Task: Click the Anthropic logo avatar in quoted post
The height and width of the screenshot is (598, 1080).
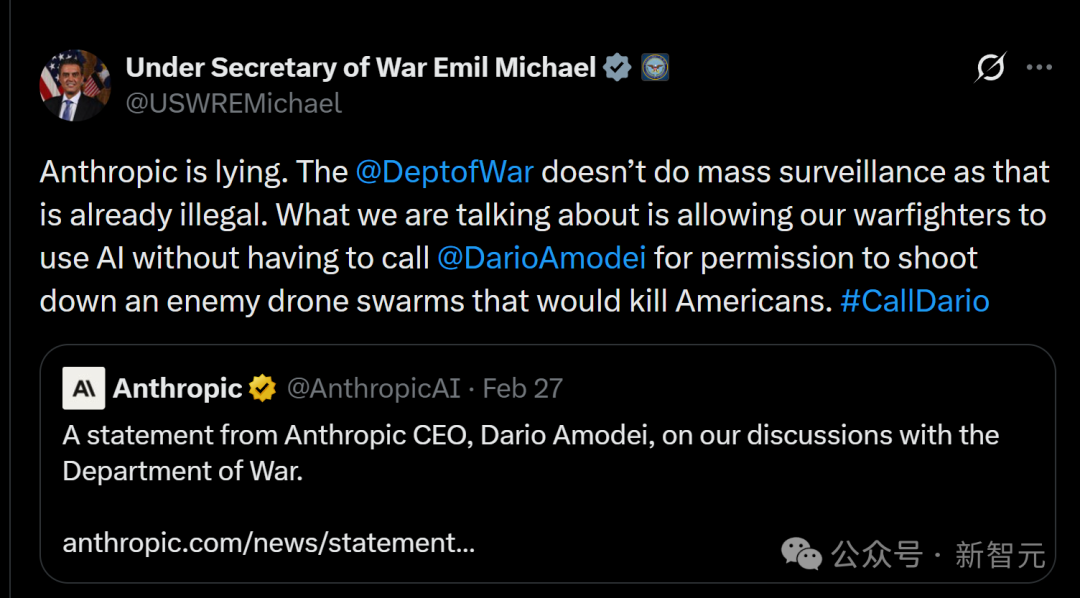Action: (x=83, y=388)
